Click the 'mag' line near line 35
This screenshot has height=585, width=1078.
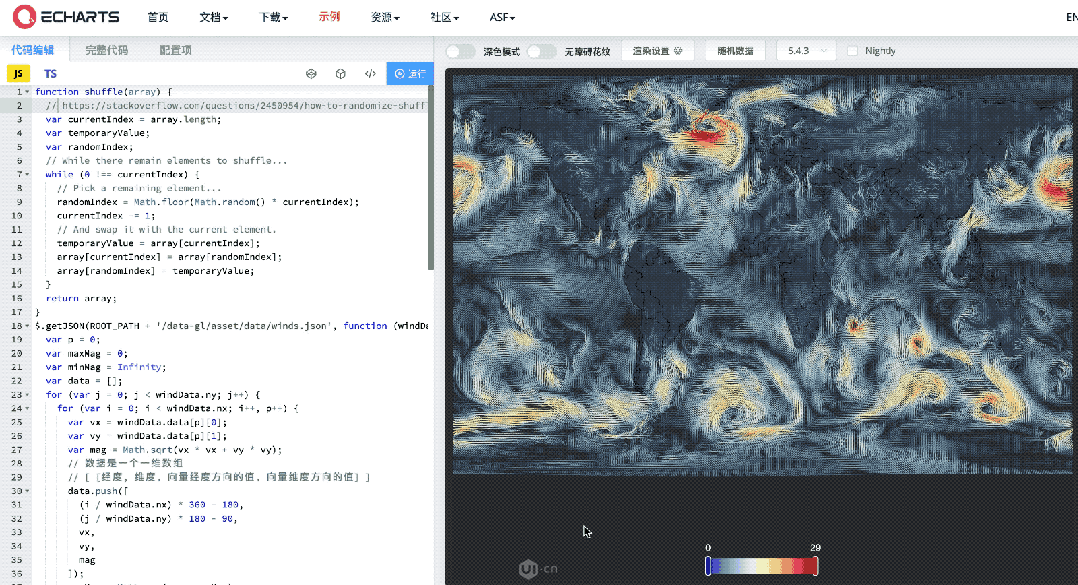(87, 560)
